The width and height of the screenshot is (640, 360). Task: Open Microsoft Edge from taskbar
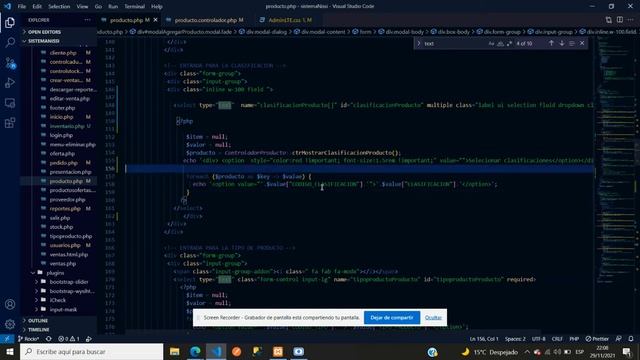pyautogui.click(x=195, y=351)
